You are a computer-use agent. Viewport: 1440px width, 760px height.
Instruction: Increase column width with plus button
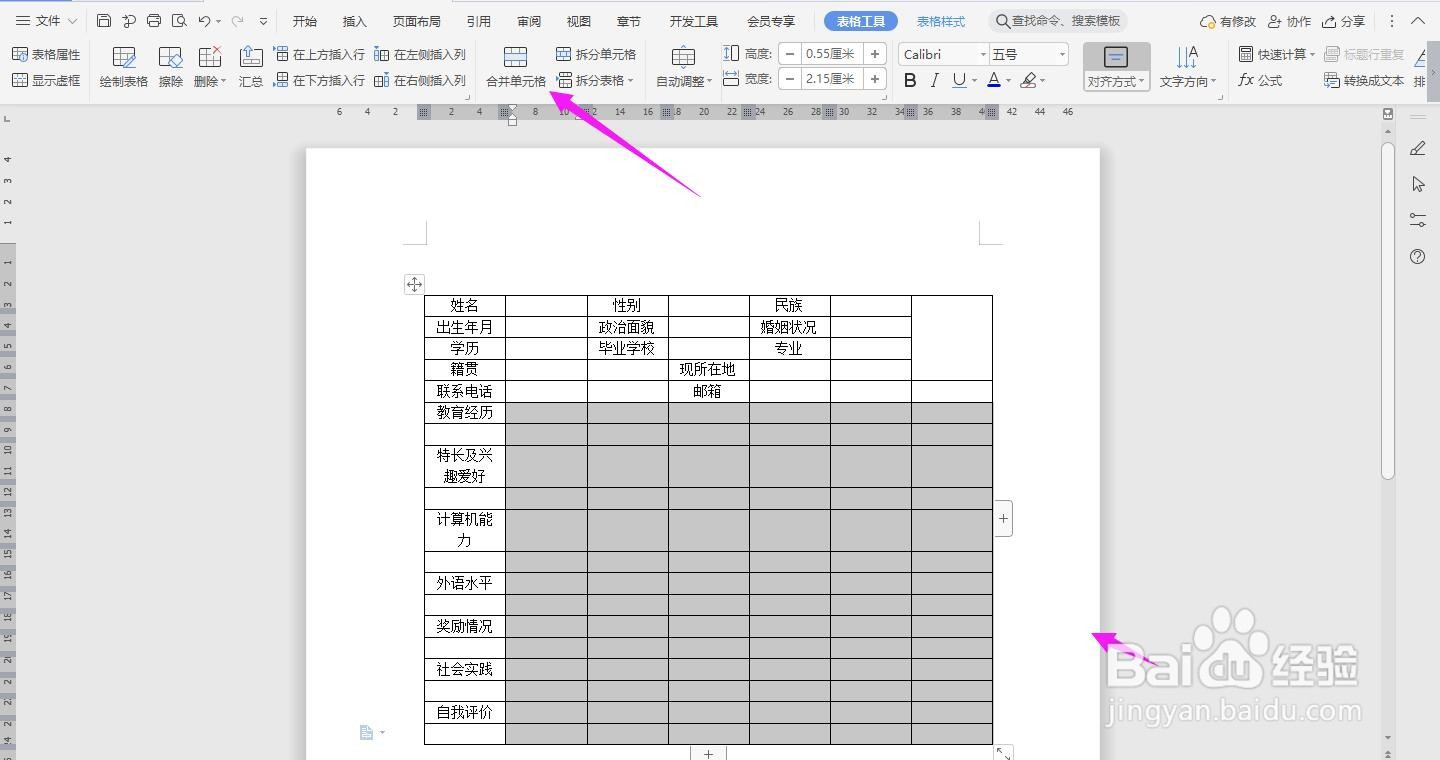(875, 78)
